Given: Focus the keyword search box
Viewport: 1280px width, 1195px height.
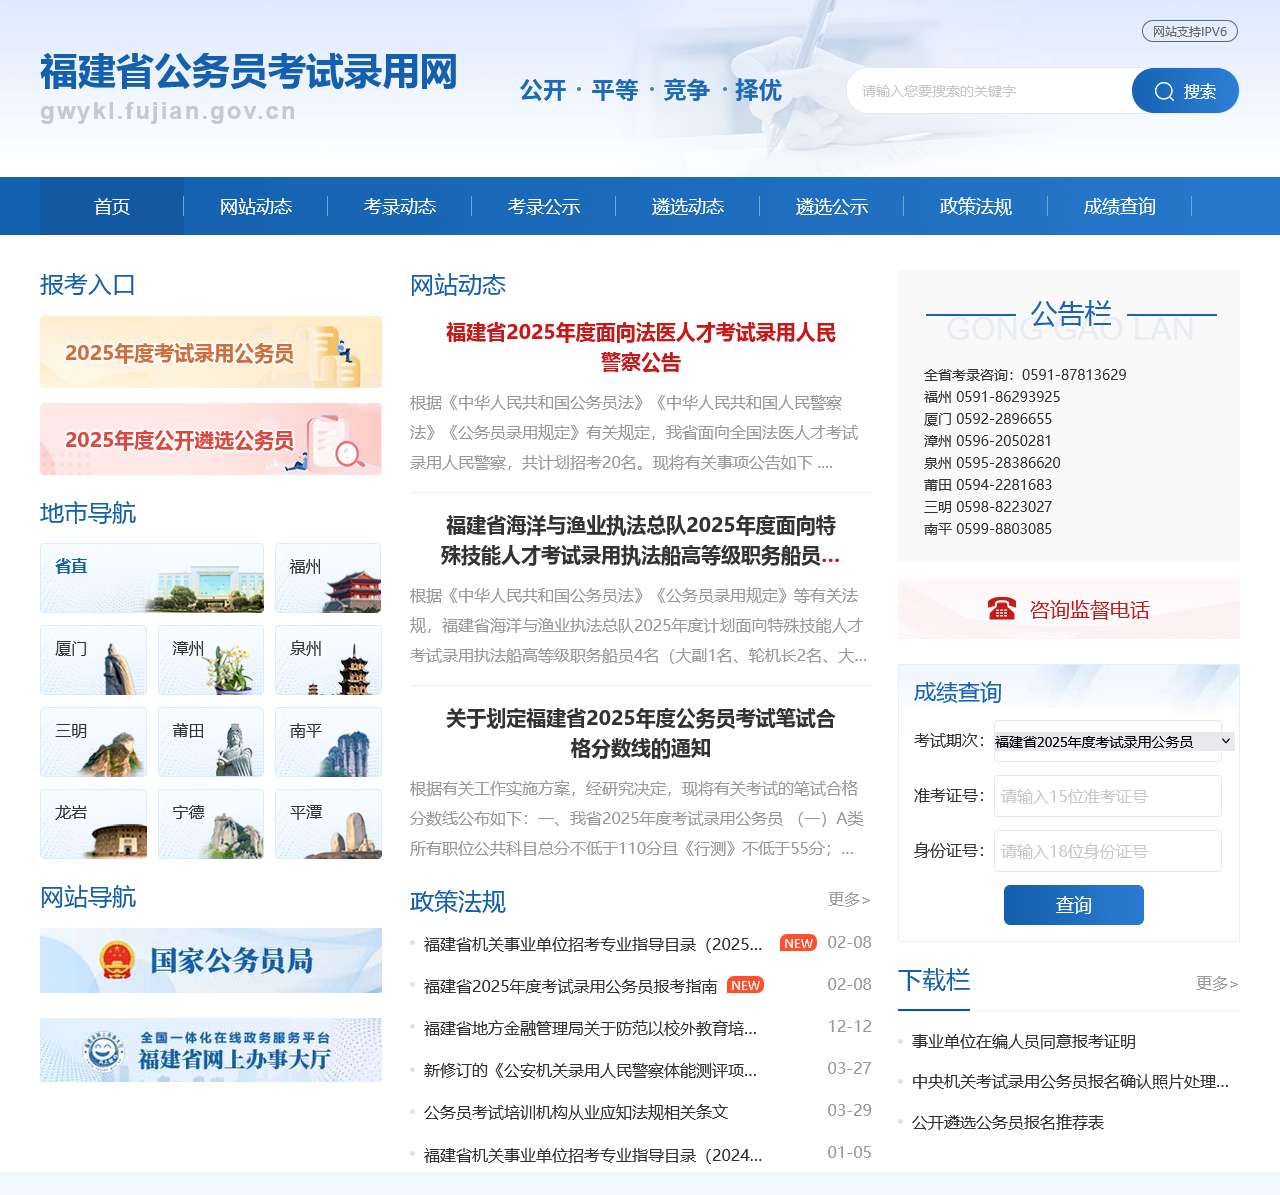Looking at the screenshot, I should tap(990, 91).
